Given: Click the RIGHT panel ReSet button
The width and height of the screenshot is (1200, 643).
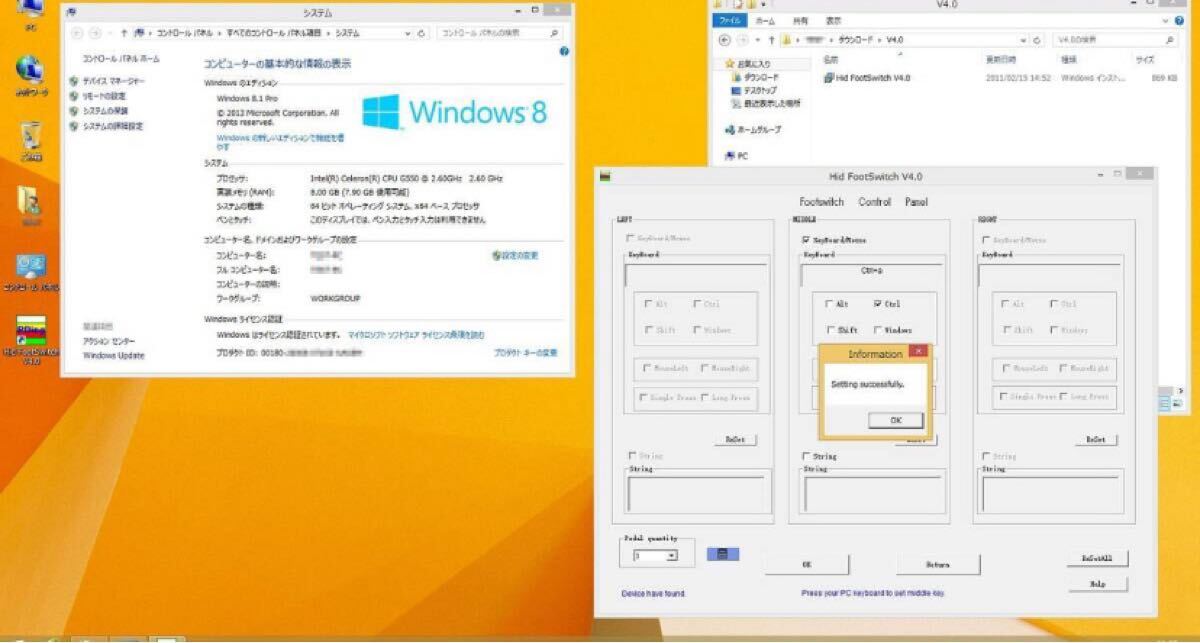Looking at the screenshot, I should (1095, 439).
